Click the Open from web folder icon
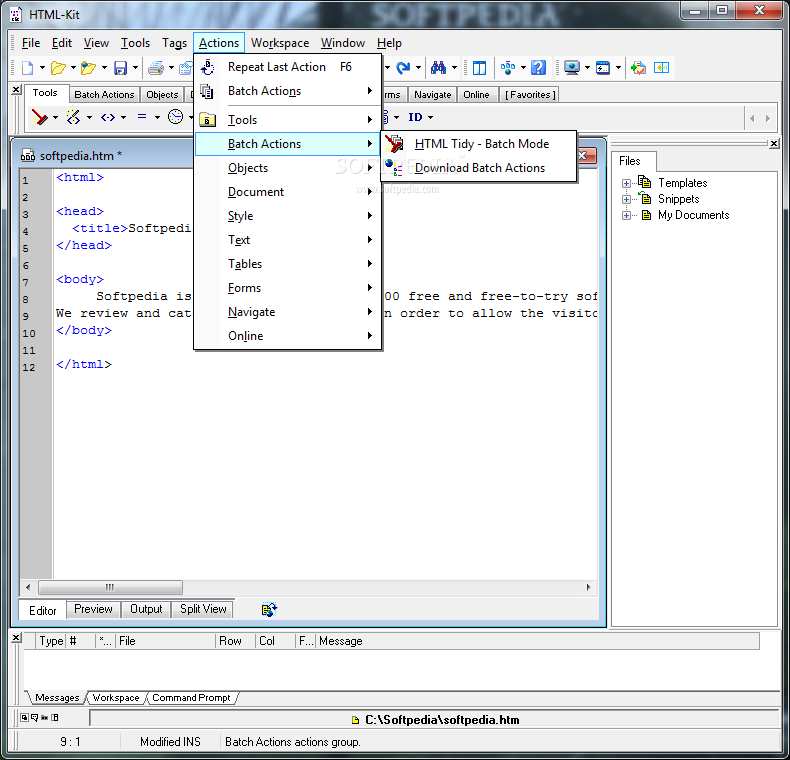This screenshot has height=760, width=790. click(89, 67)
